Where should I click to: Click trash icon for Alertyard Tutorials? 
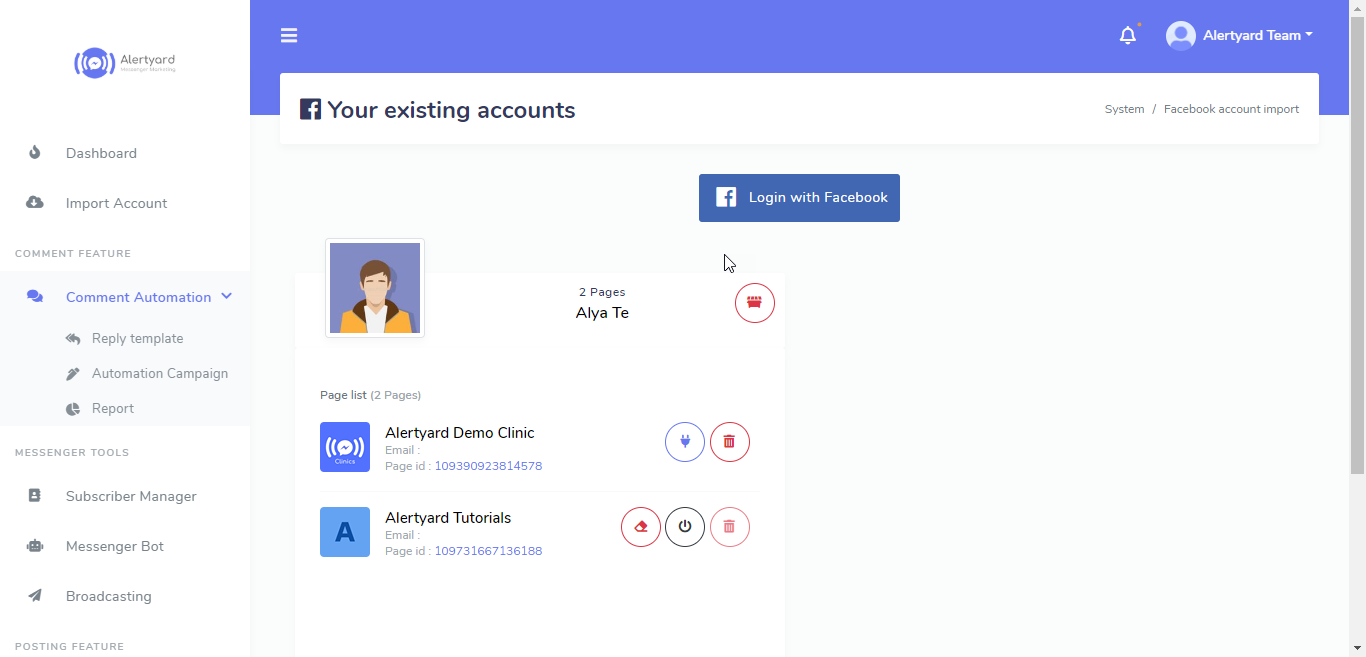(x=730, y=526)
